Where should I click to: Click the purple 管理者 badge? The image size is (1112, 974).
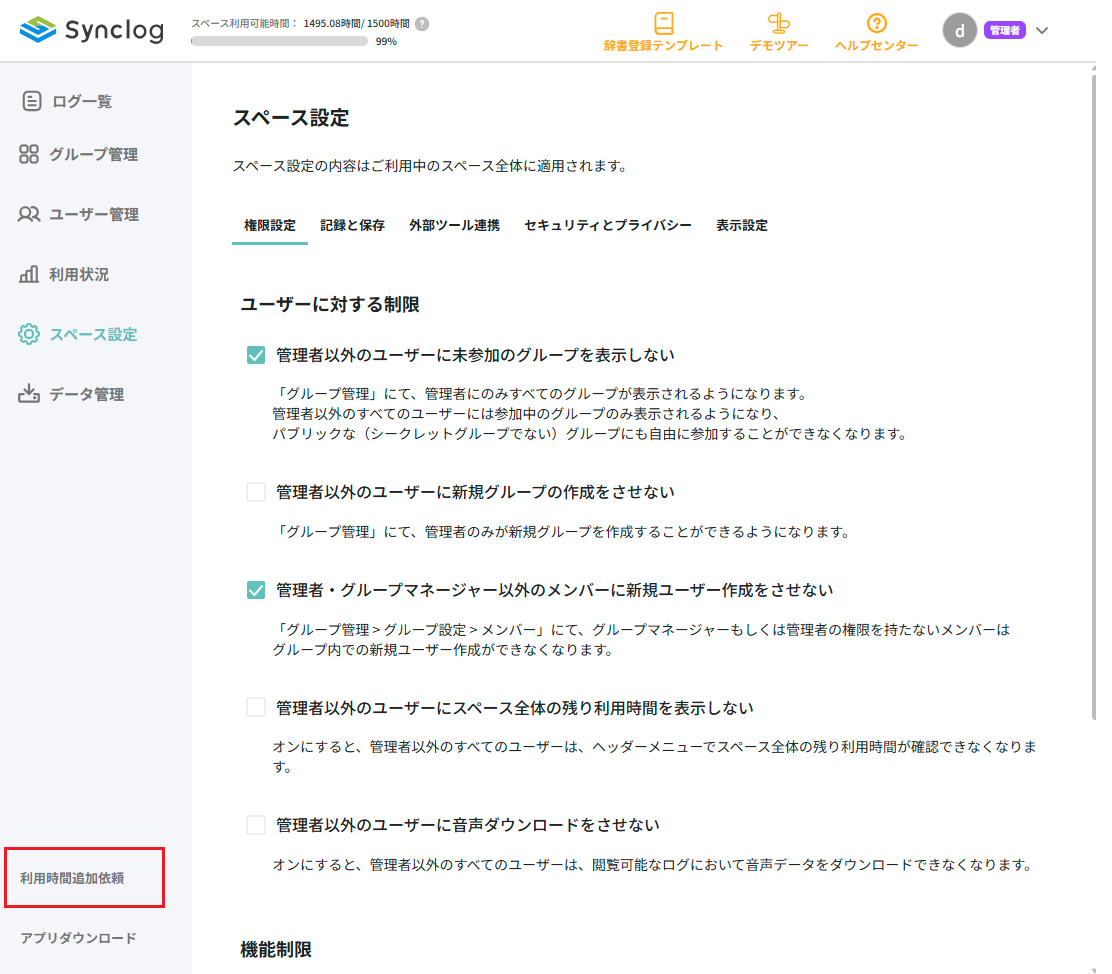(1004, 31)
